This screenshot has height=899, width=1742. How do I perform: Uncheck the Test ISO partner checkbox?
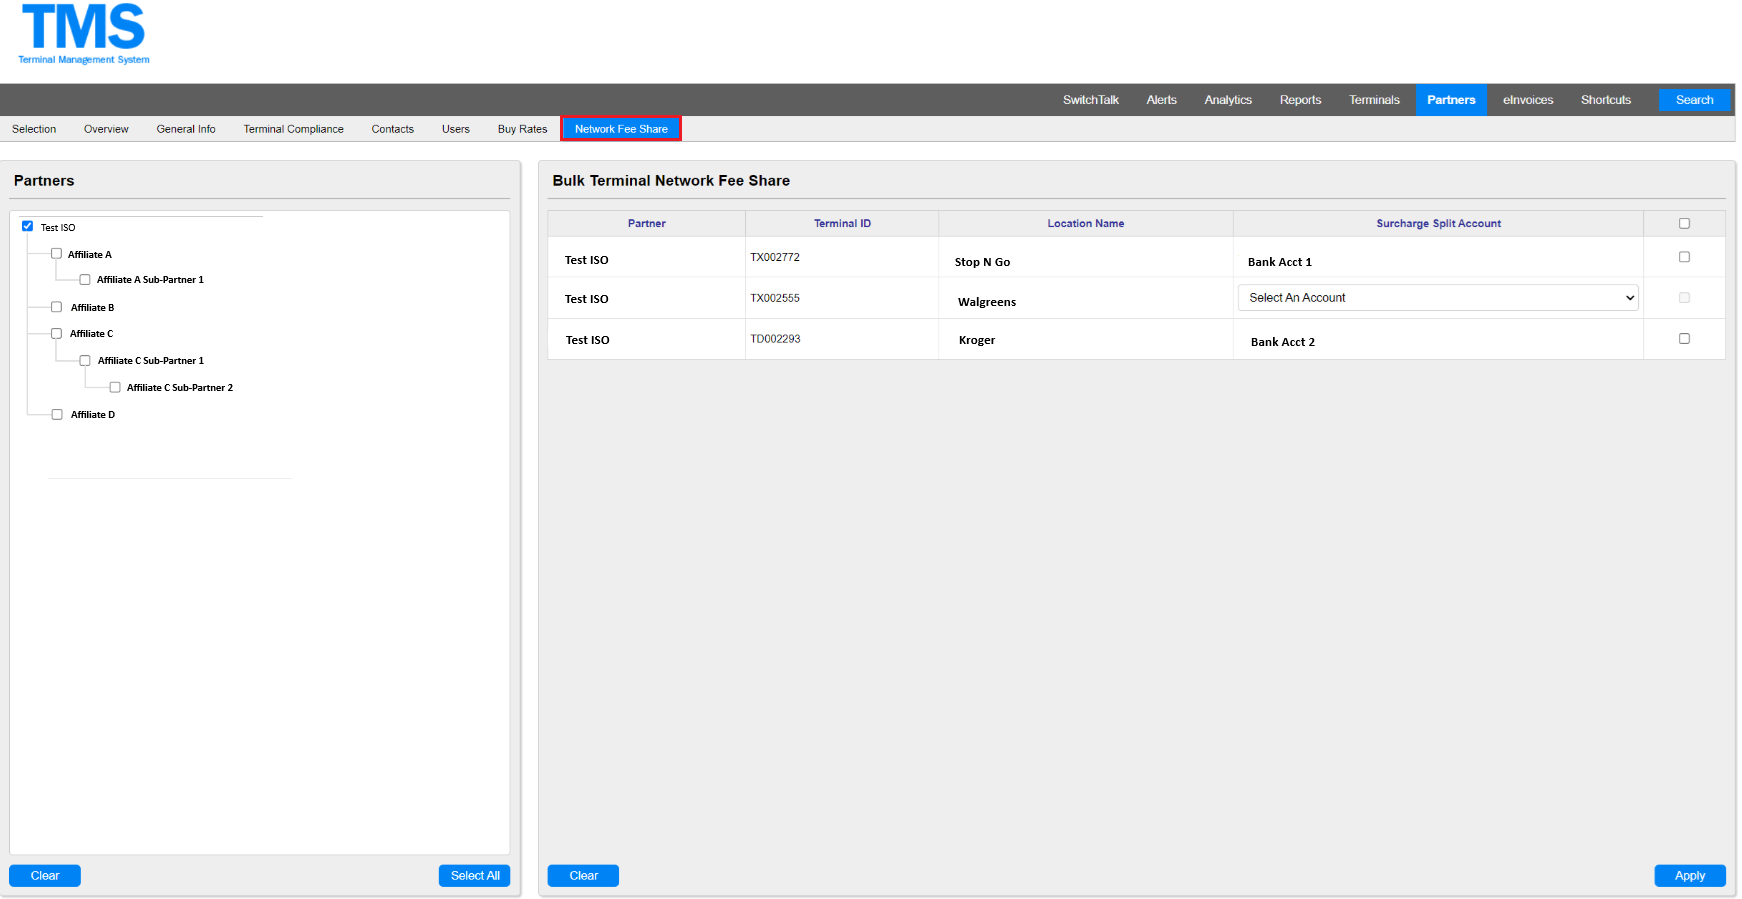(28, 226)
